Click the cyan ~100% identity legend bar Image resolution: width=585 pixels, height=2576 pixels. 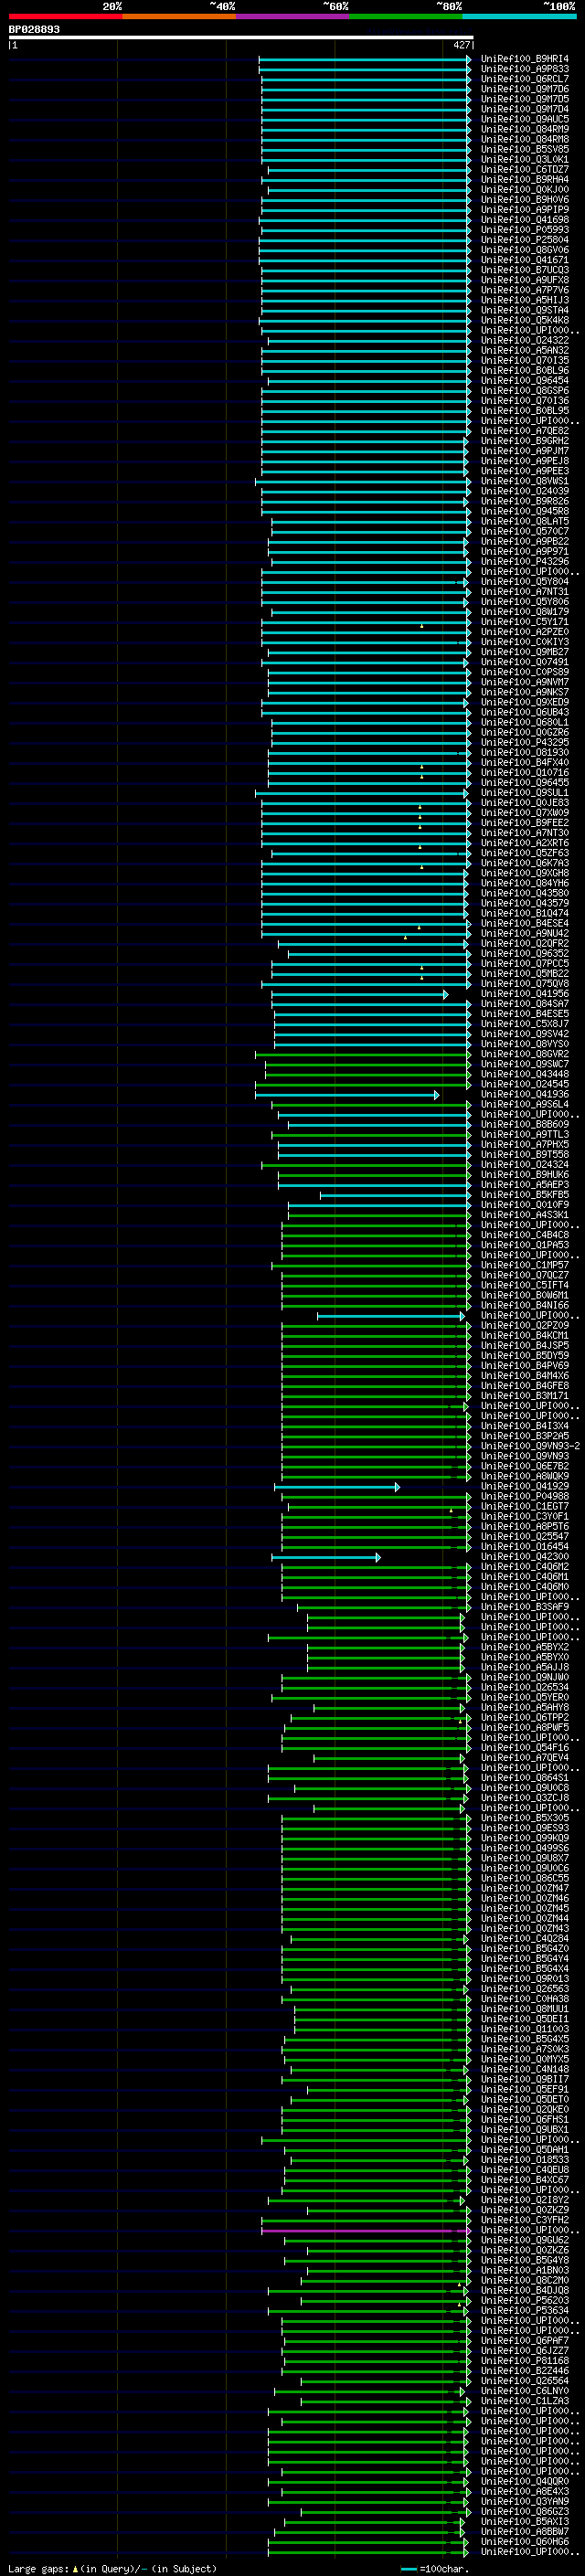pyautogui.click(x=519, y=16)
